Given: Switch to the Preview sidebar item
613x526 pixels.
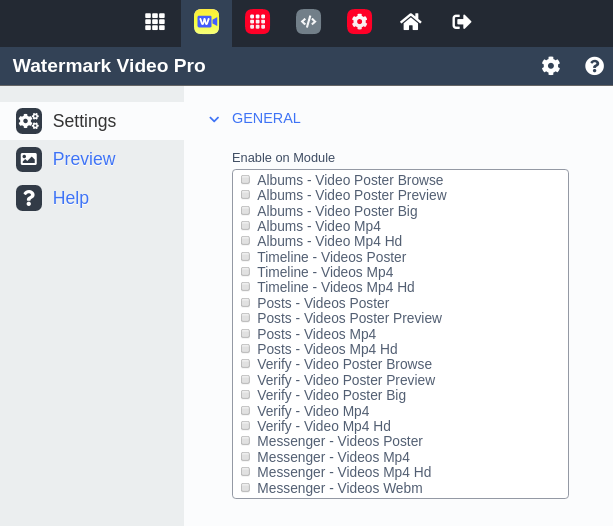Looking at the screenshot, I should 83,159.
